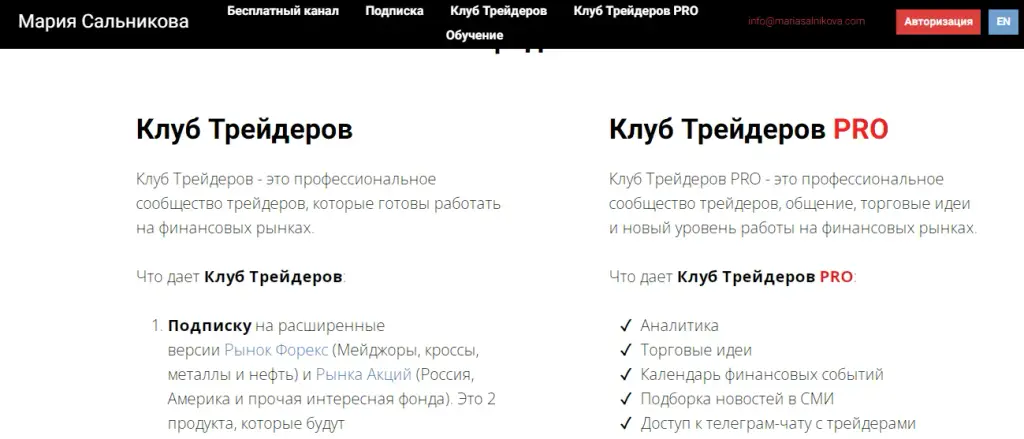The width and height of the screenshot is (1024, 439).
Task: Open Бесплатный канал menu item
Action: 283,11
